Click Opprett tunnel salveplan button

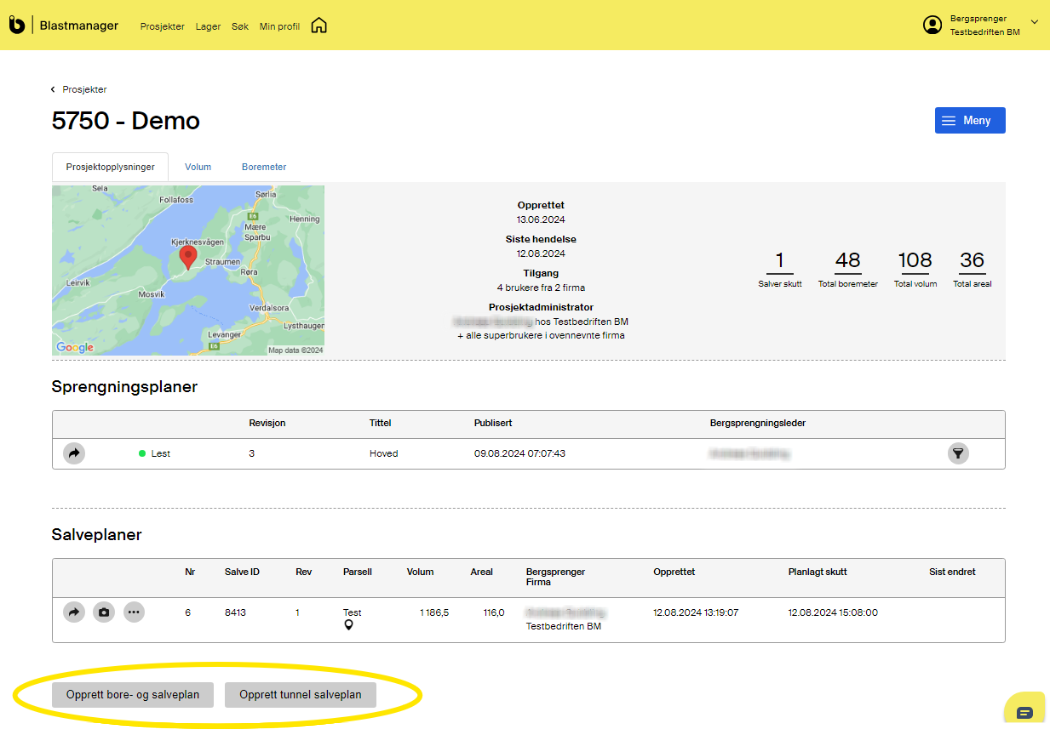(x=300, y=695)
